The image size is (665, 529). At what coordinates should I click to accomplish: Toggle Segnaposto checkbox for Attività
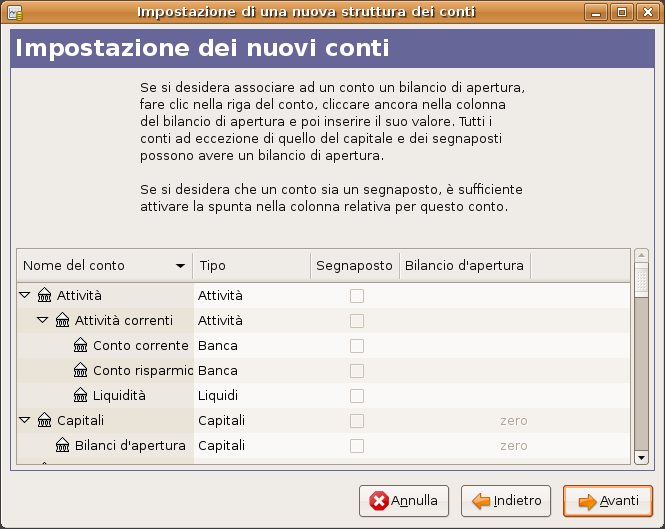tap(357, 296)
